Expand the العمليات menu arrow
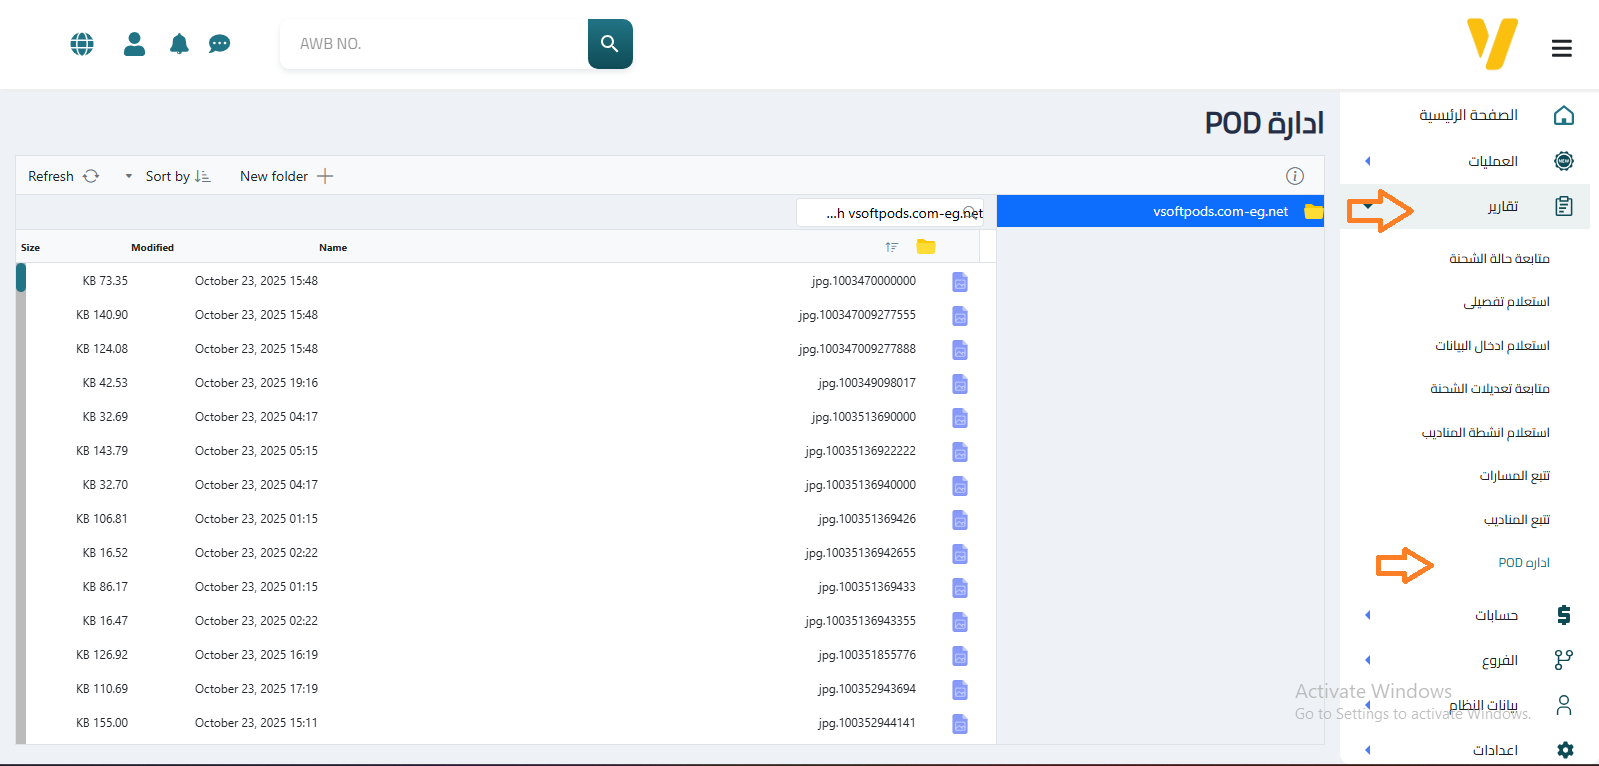The image size is (1599, 766). 1368,161
